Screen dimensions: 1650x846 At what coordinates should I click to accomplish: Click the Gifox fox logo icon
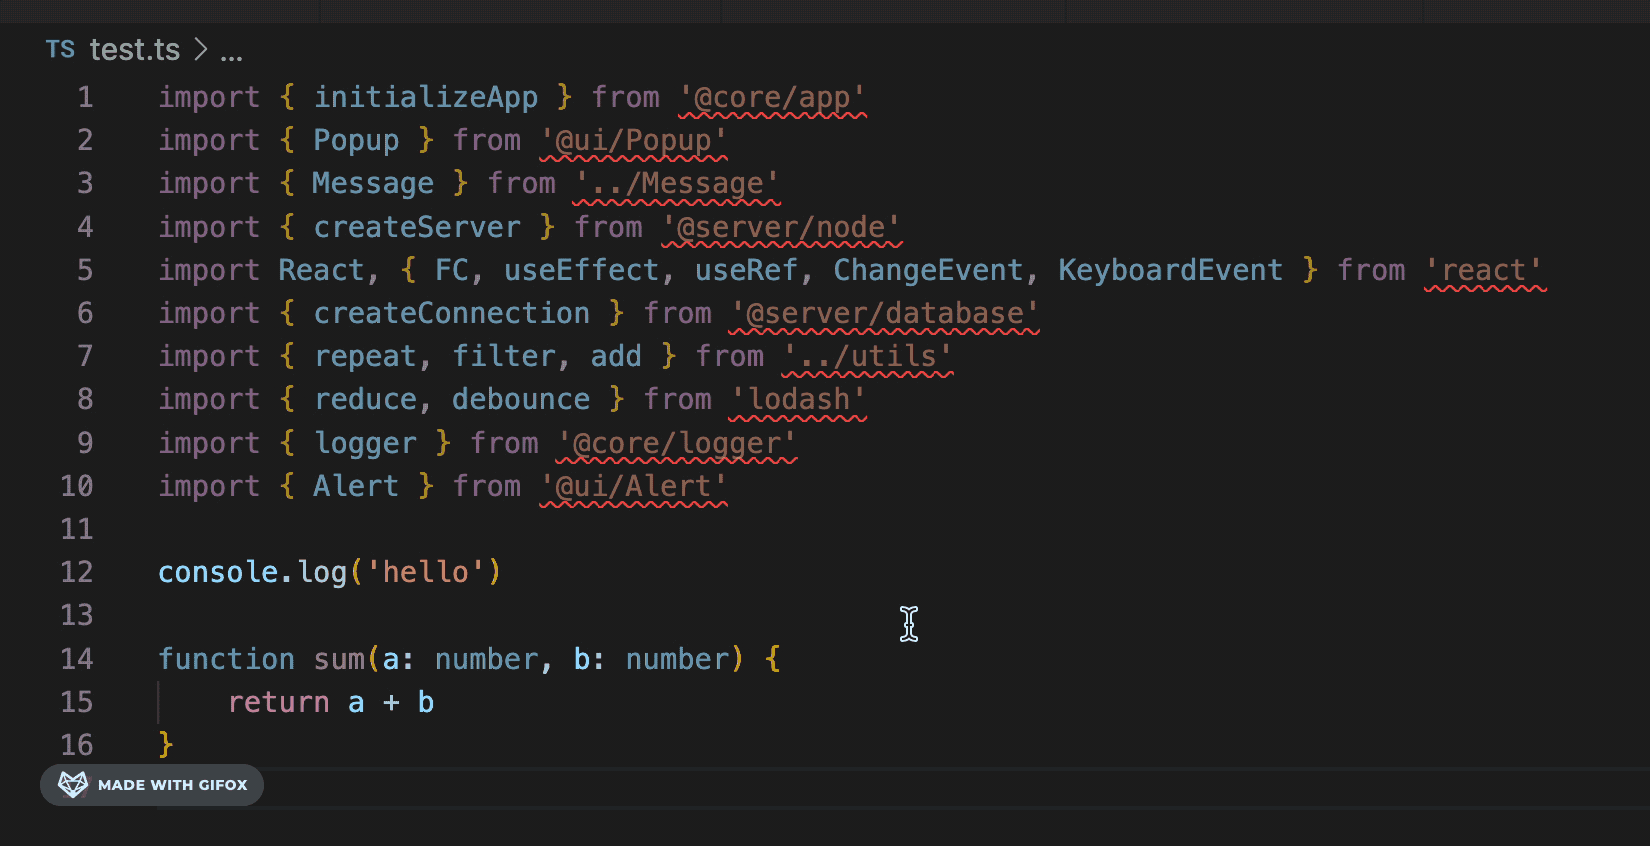click(73, 785)
